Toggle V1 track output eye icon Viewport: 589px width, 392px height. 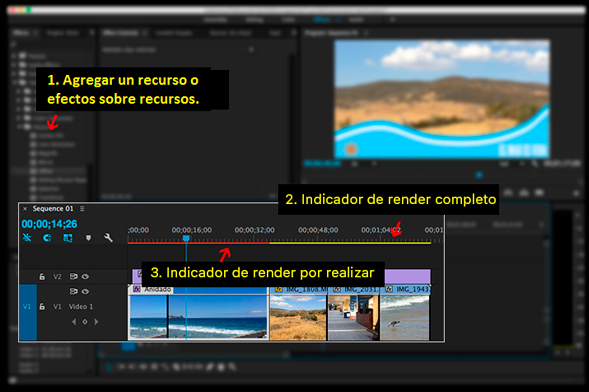tap(86, 291)
